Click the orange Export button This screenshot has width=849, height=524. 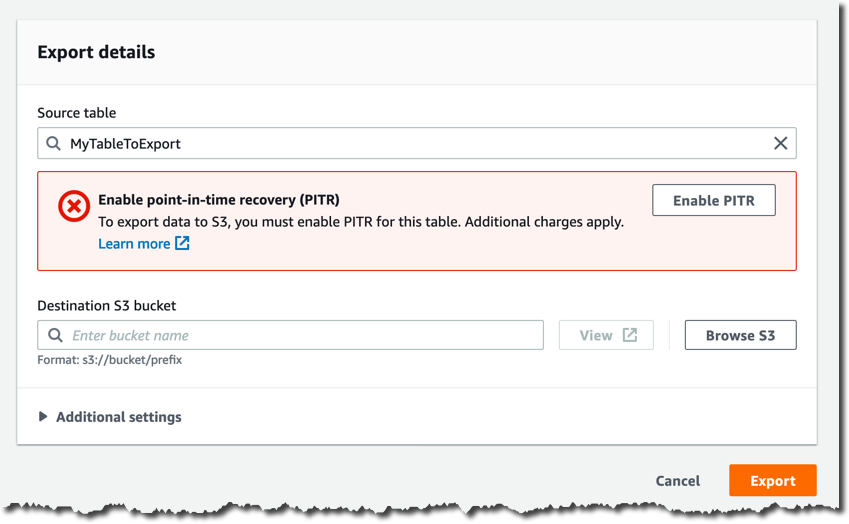tap(773, 480)
